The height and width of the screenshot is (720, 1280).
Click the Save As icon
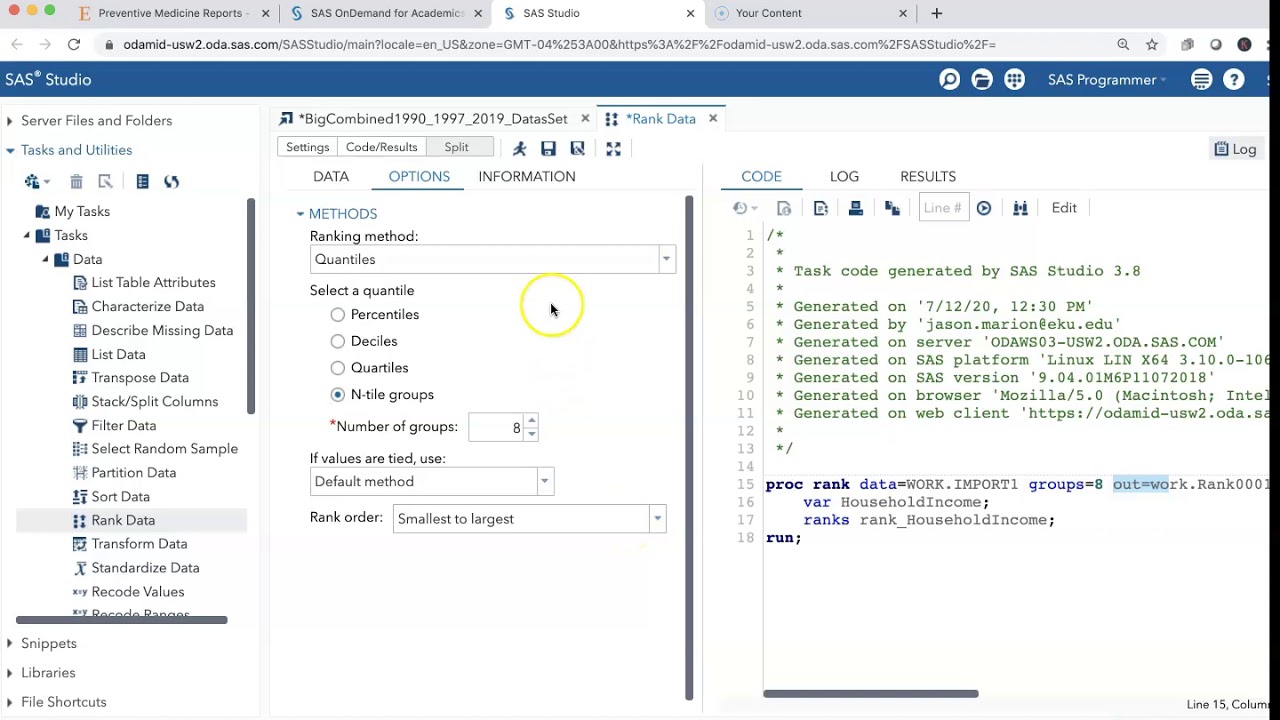coord(577,148)
